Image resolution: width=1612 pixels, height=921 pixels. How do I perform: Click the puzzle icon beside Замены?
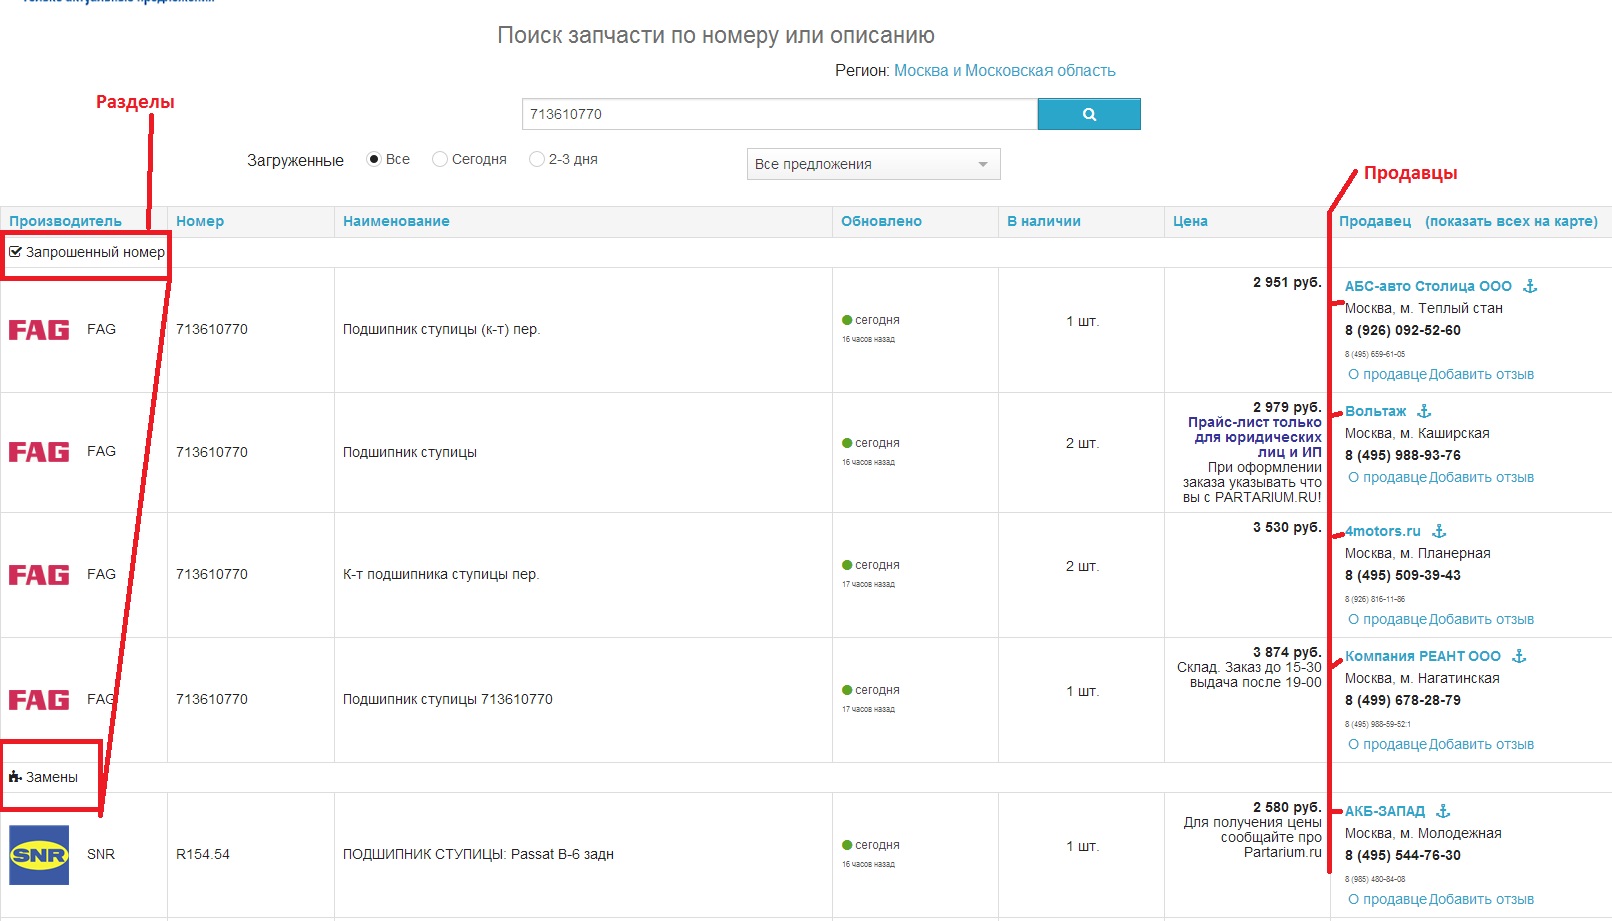point(15,777)
